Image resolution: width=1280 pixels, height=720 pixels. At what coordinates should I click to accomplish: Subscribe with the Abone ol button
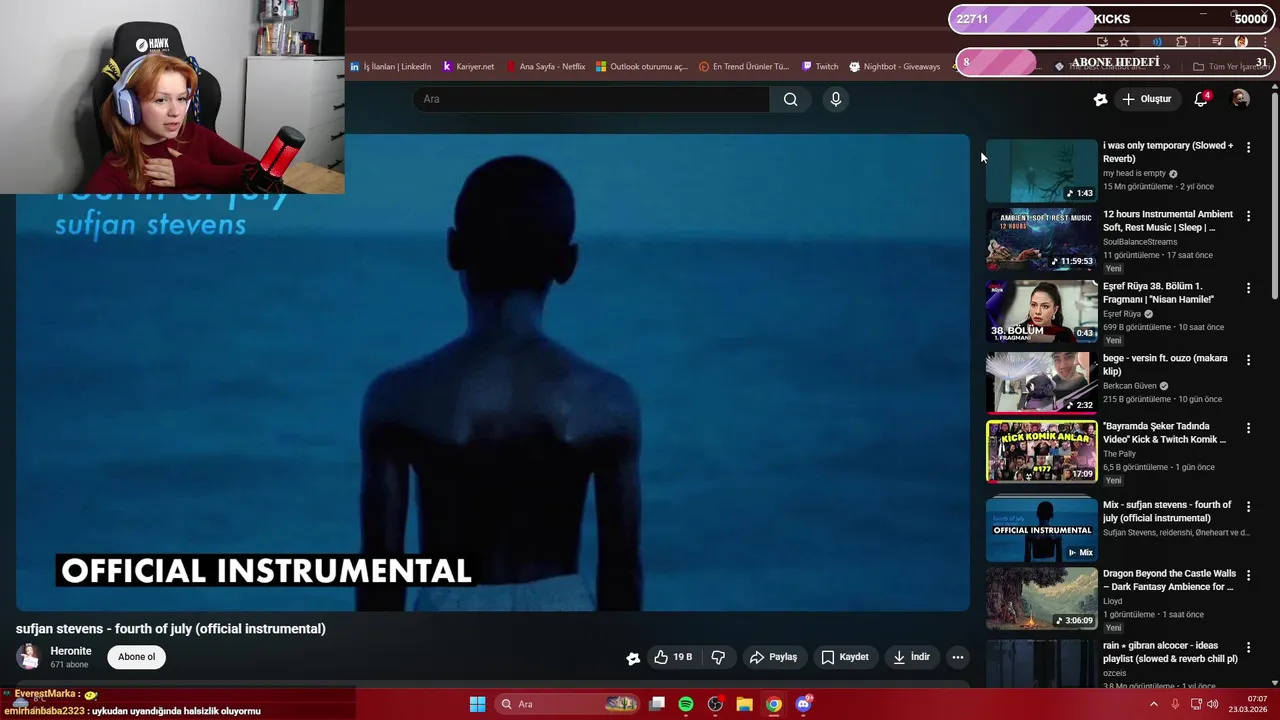(x=137, y=657)
